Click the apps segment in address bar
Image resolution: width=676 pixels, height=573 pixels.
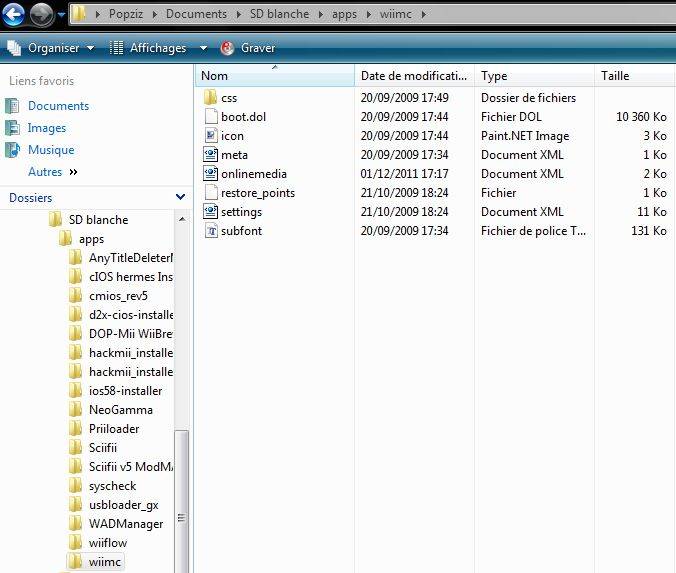344,15
